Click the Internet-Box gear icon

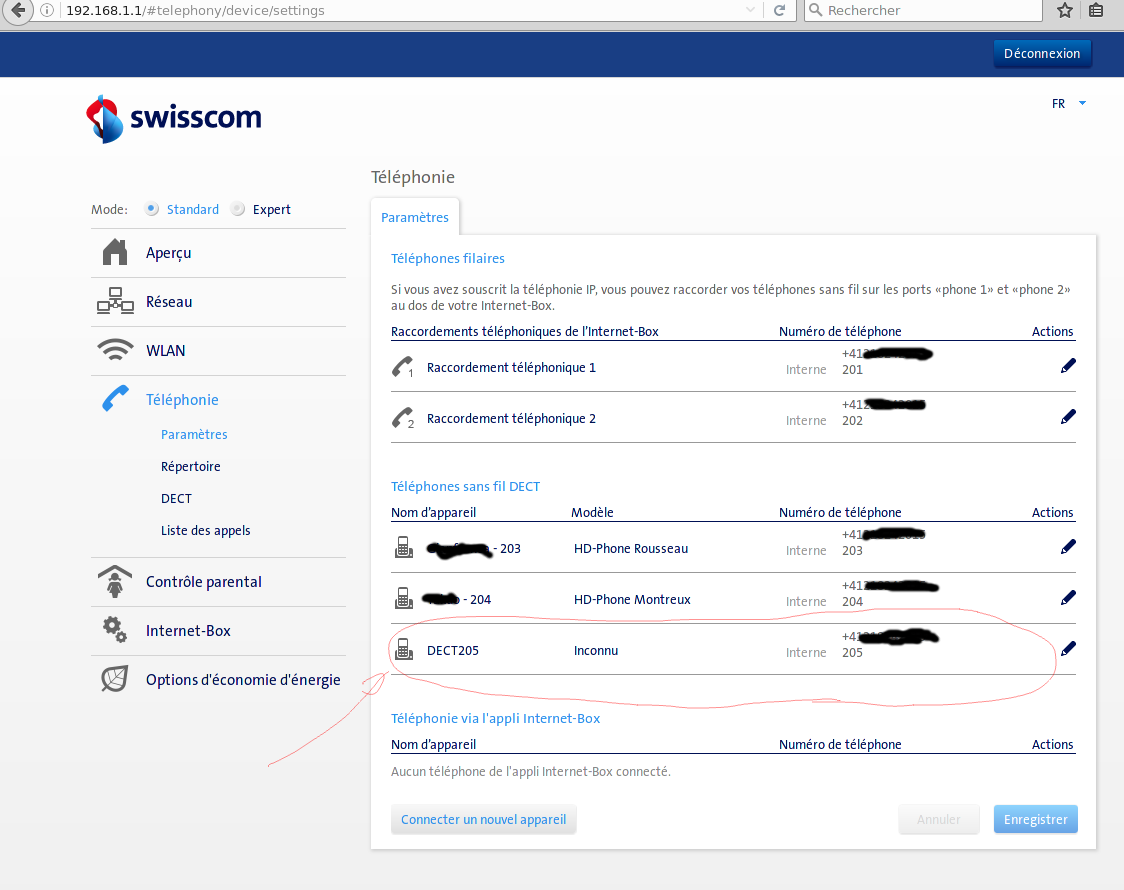point(114,630)
